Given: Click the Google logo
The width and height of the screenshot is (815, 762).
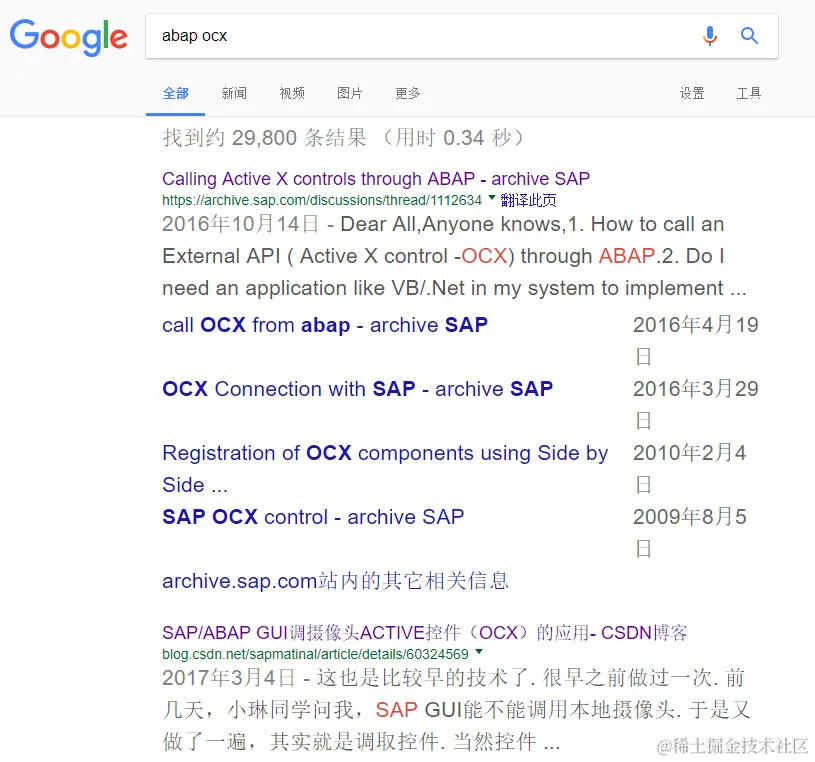Looking at the screenshot, I should click(69, 37).
